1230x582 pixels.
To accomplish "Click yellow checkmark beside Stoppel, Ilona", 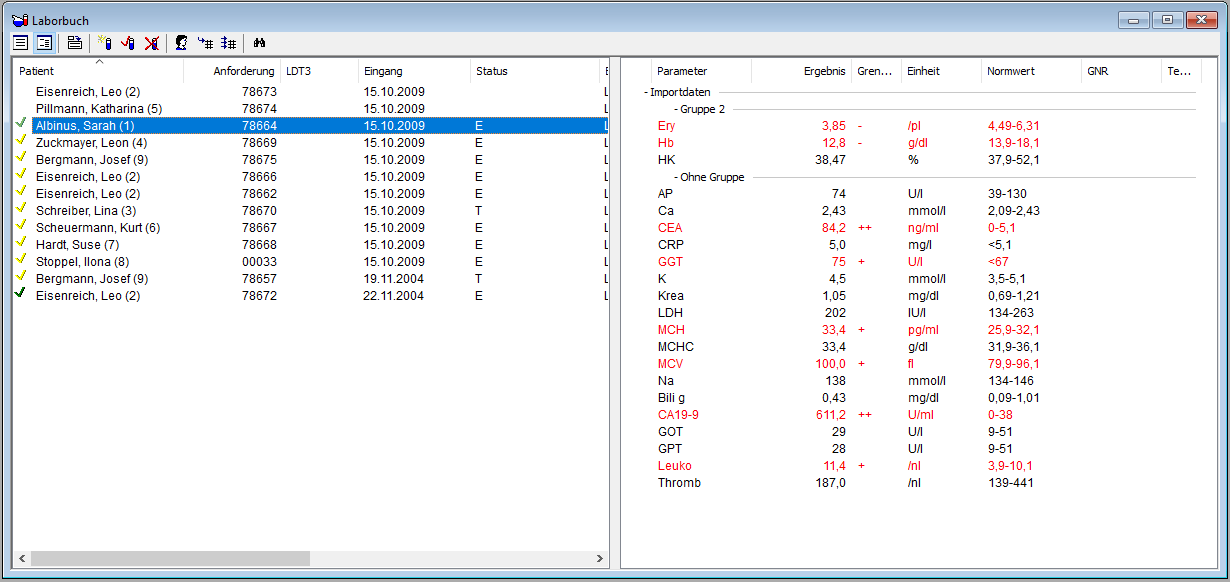I will click(x=22, y=261).
